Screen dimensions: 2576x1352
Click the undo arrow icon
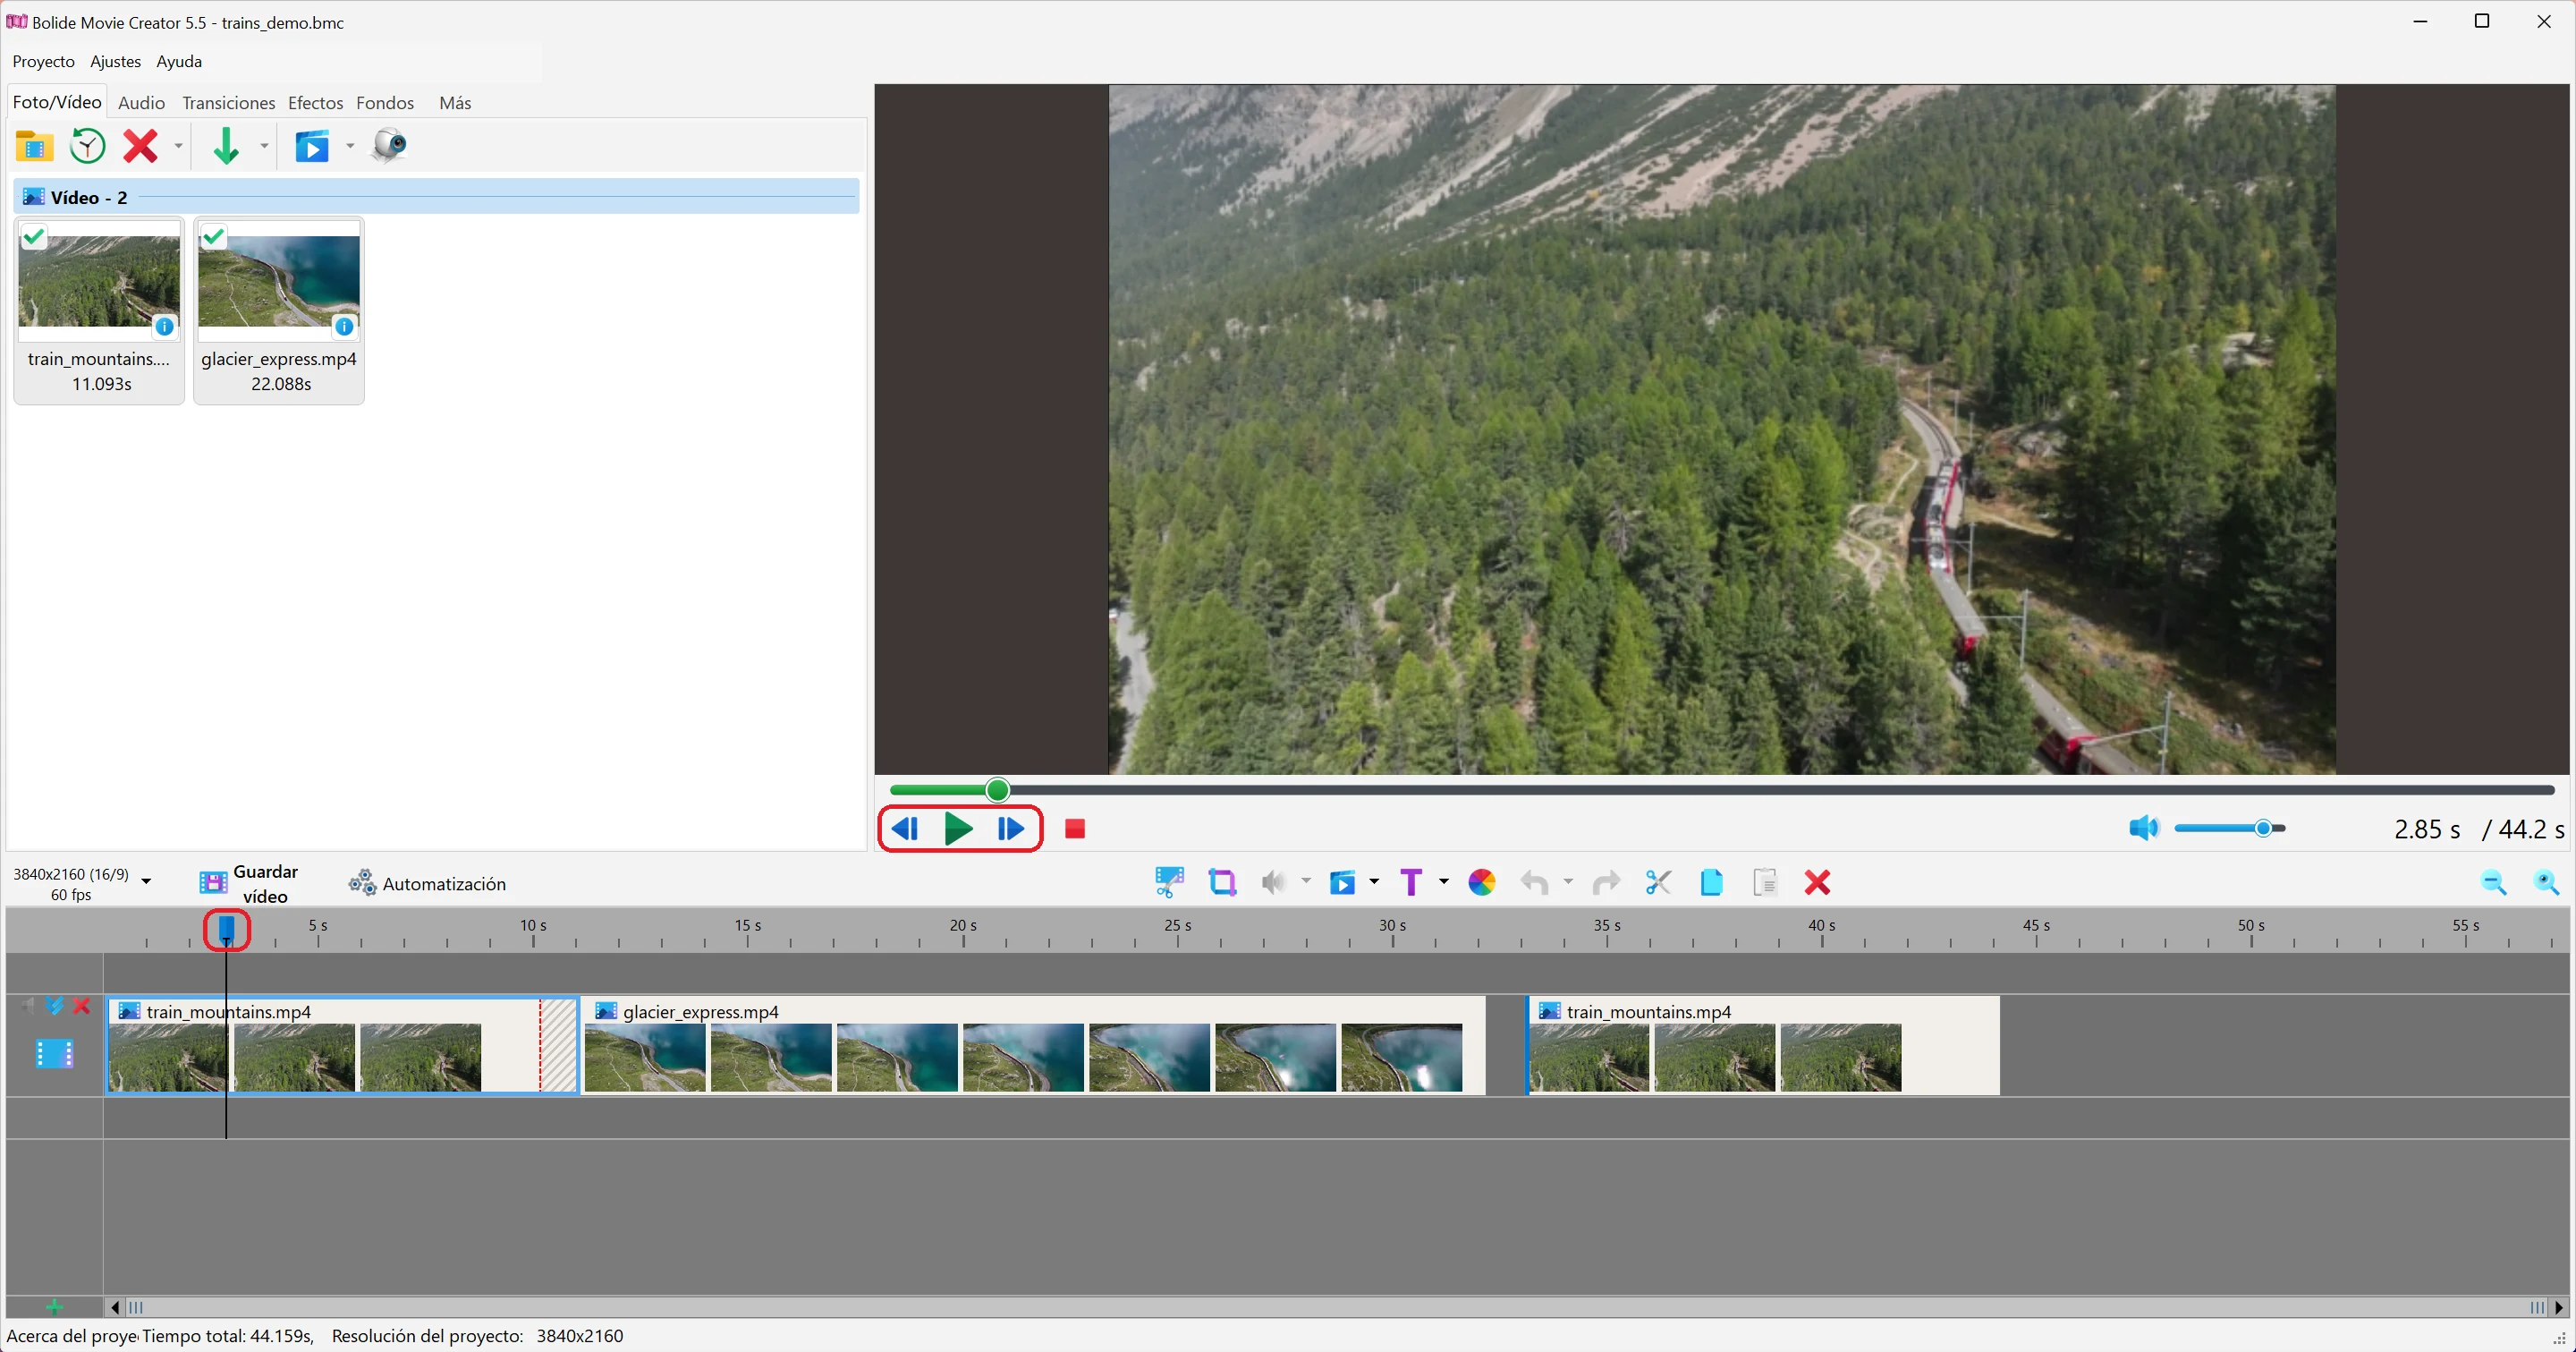1534,882
